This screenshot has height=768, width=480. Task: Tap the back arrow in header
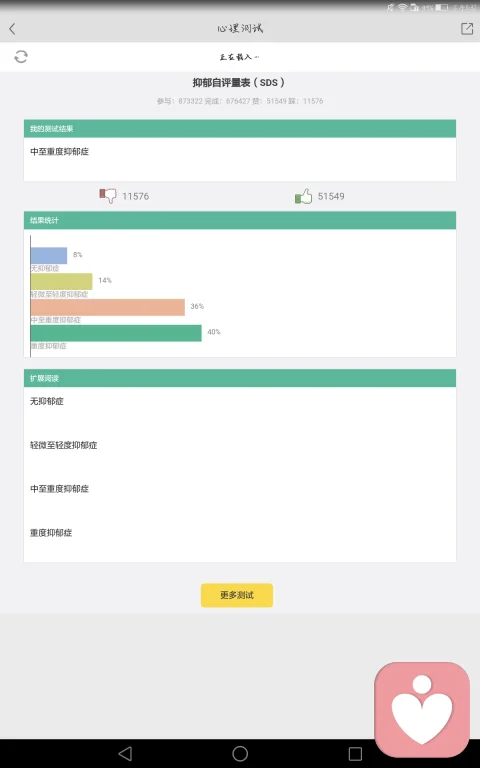tap(12, 29)
